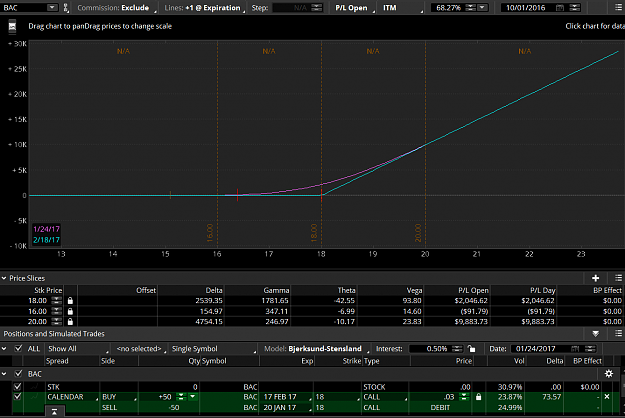Open the 17 FEB 17 expiration dropdown
This screenshot has height=418, width=625.
click(287, 397)
